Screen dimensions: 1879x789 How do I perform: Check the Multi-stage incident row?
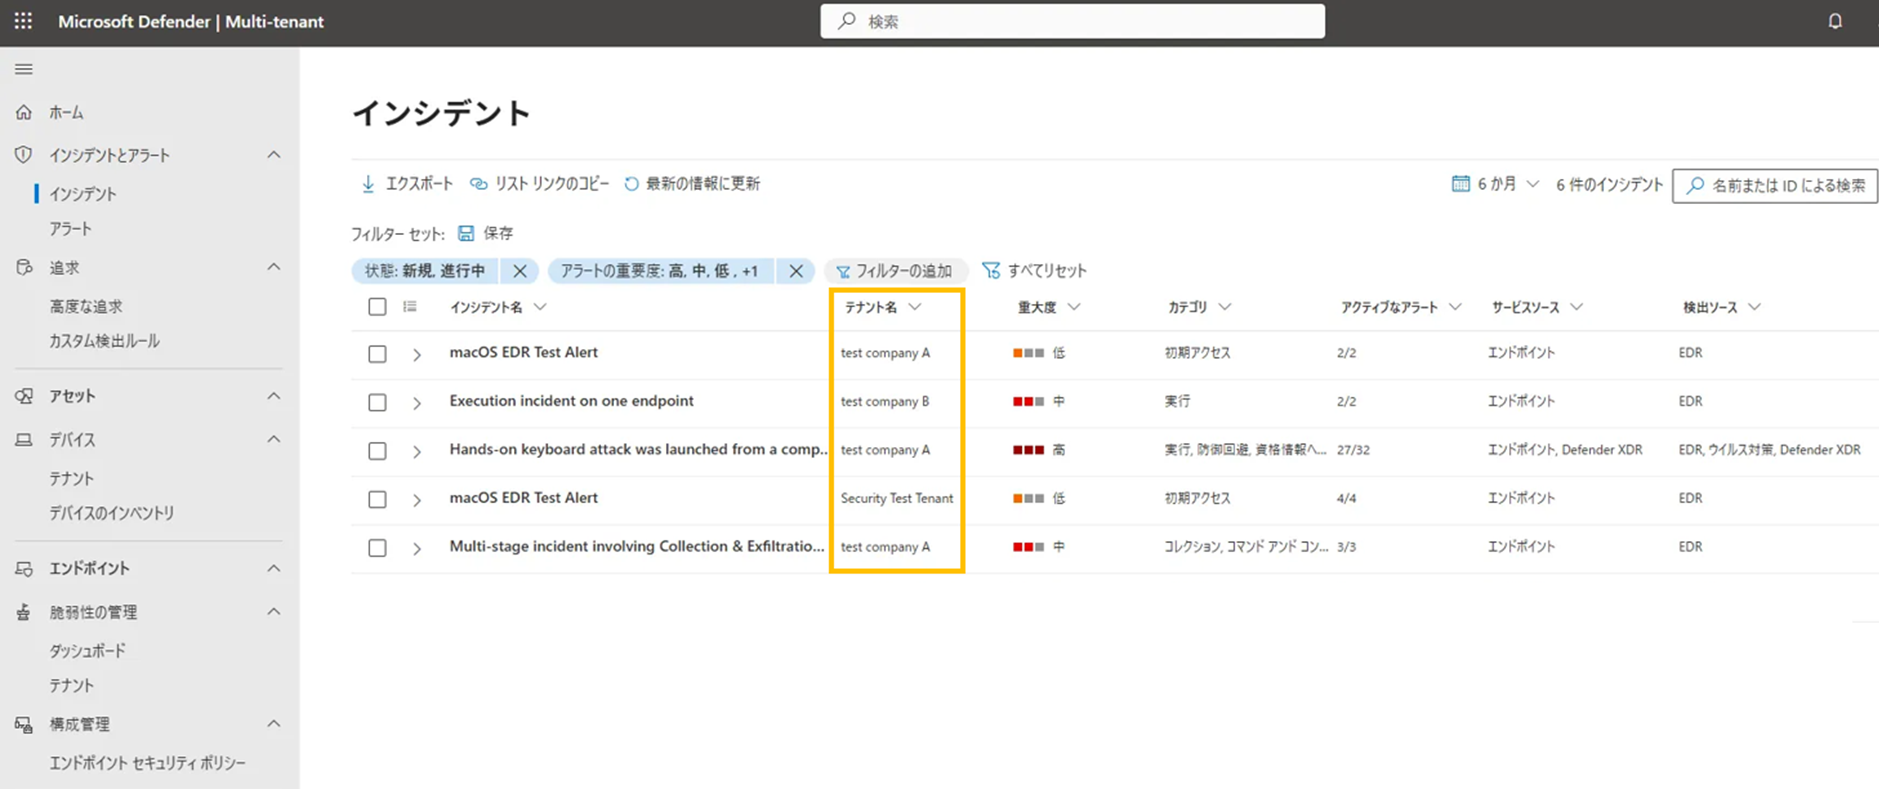[377, 548]
